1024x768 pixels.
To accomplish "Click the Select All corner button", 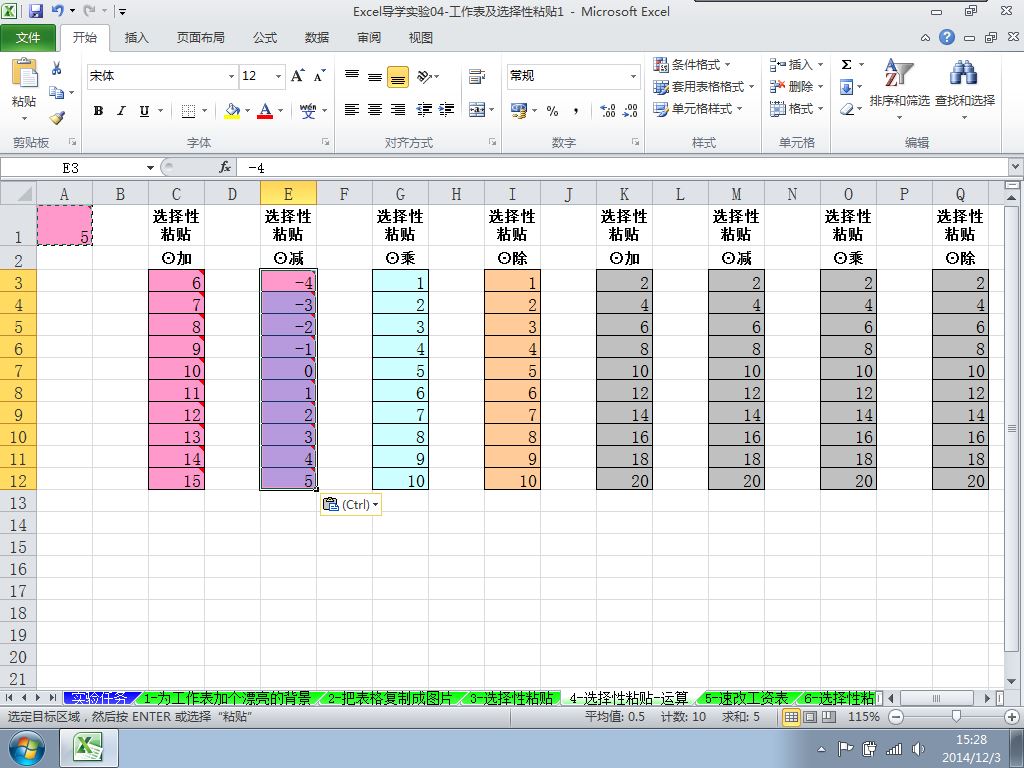I will (x=18, y=194).
